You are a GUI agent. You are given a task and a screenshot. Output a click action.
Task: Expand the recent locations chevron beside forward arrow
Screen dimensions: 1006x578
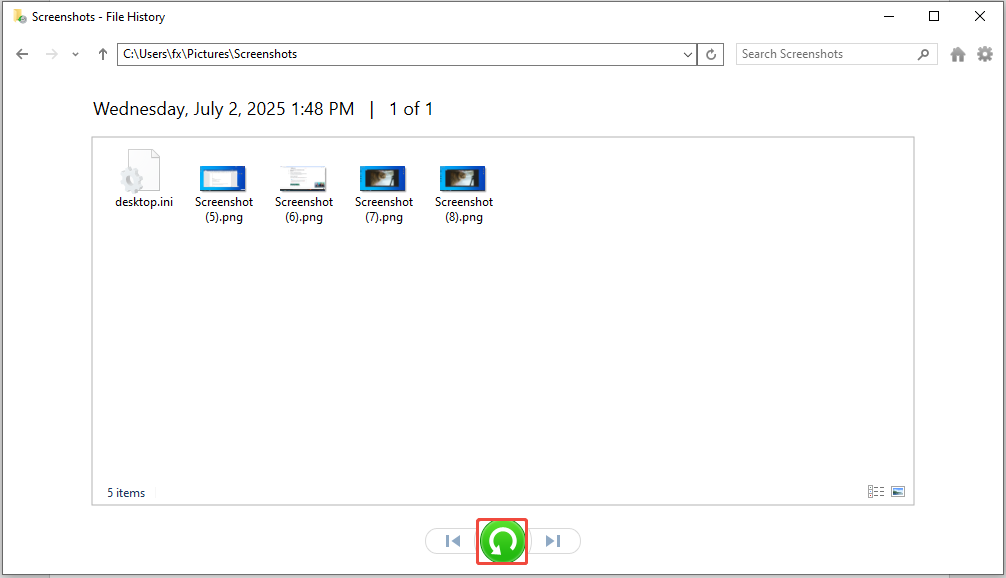[x=75, y=54]
